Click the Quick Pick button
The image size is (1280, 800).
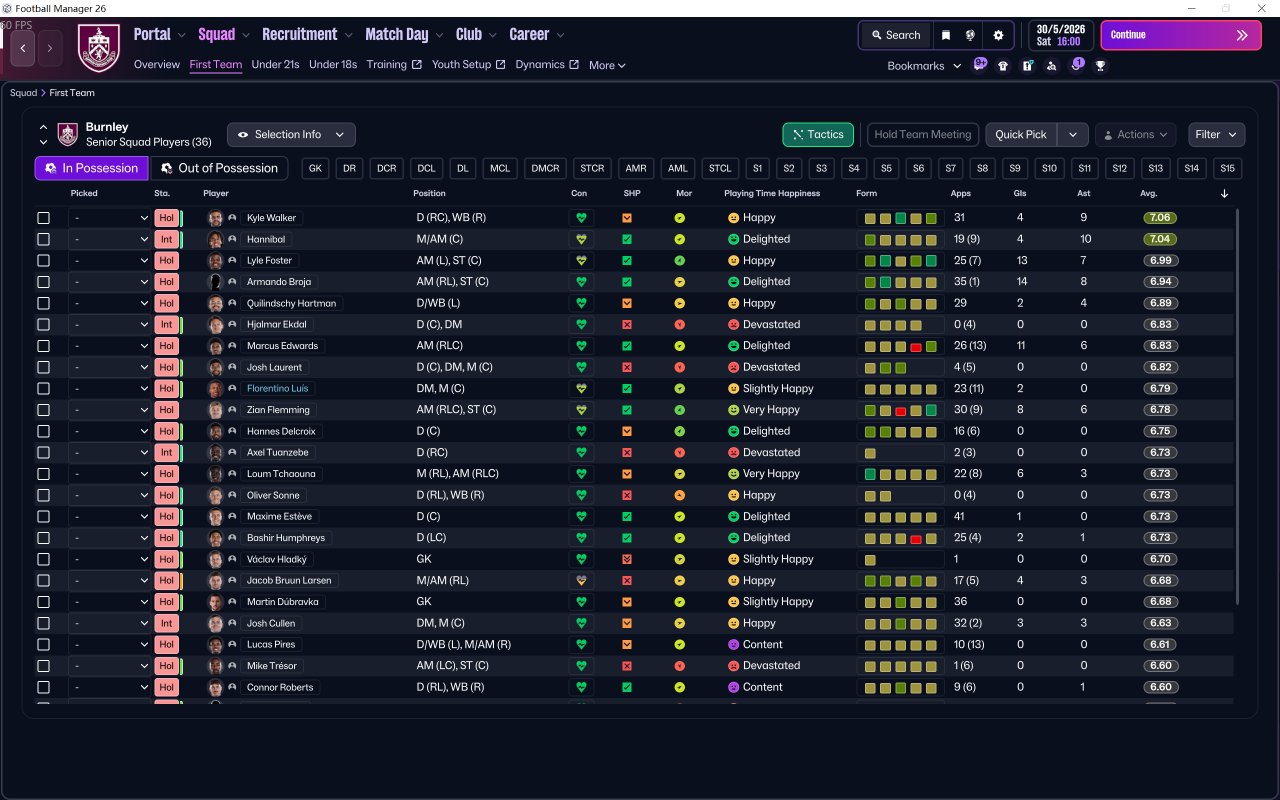[x=1021, y=134]
